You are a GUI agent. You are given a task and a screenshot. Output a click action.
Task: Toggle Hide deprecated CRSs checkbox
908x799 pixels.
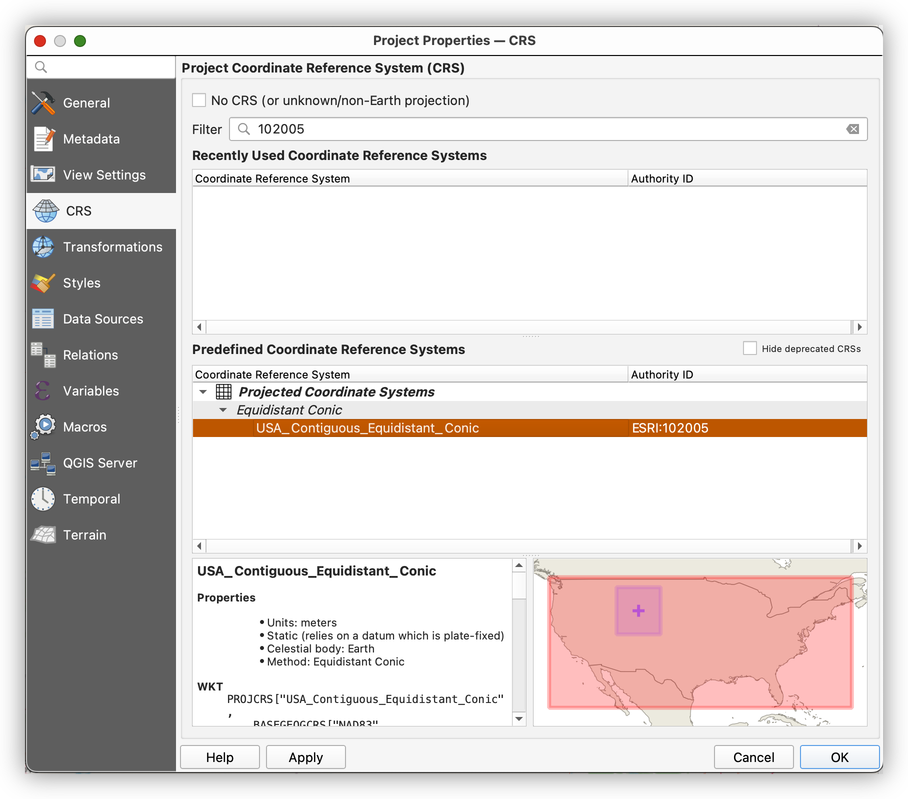(750, 349)
